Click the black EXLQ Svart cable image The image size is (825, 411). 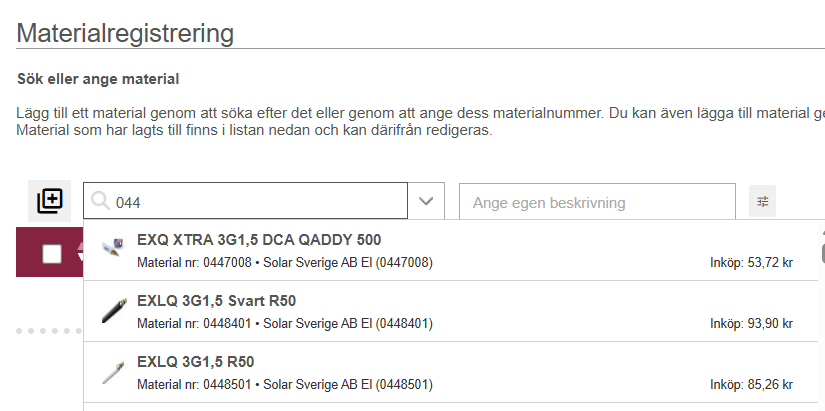point(114,311)
